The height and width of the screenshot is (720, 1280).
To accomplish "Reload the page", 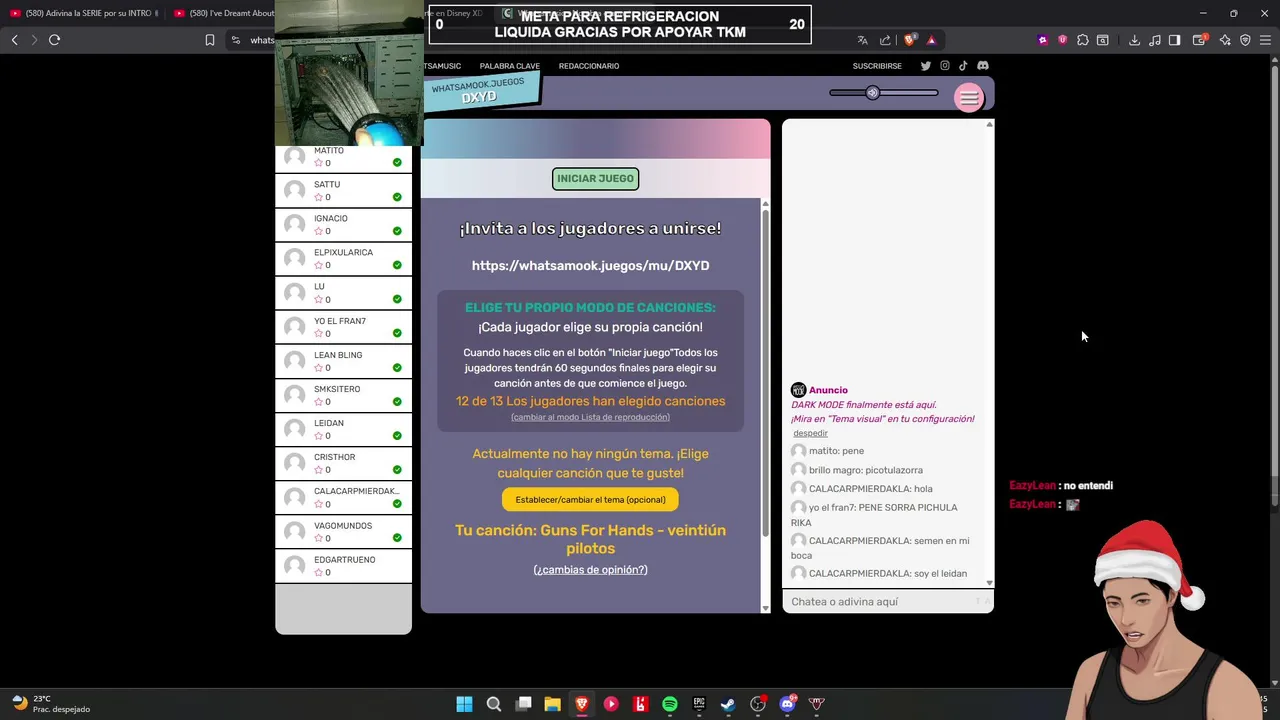I will click(55, 40).
